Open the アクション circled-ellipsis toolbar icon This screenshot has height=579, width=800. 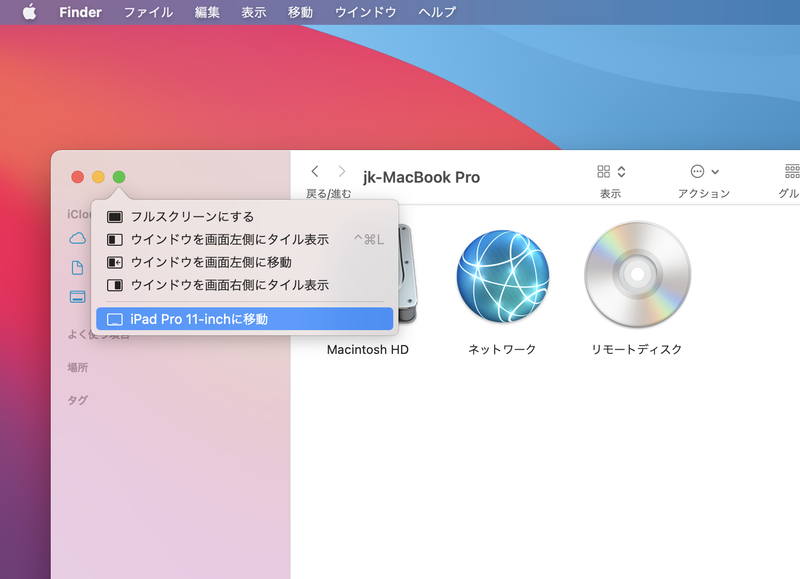699,171
